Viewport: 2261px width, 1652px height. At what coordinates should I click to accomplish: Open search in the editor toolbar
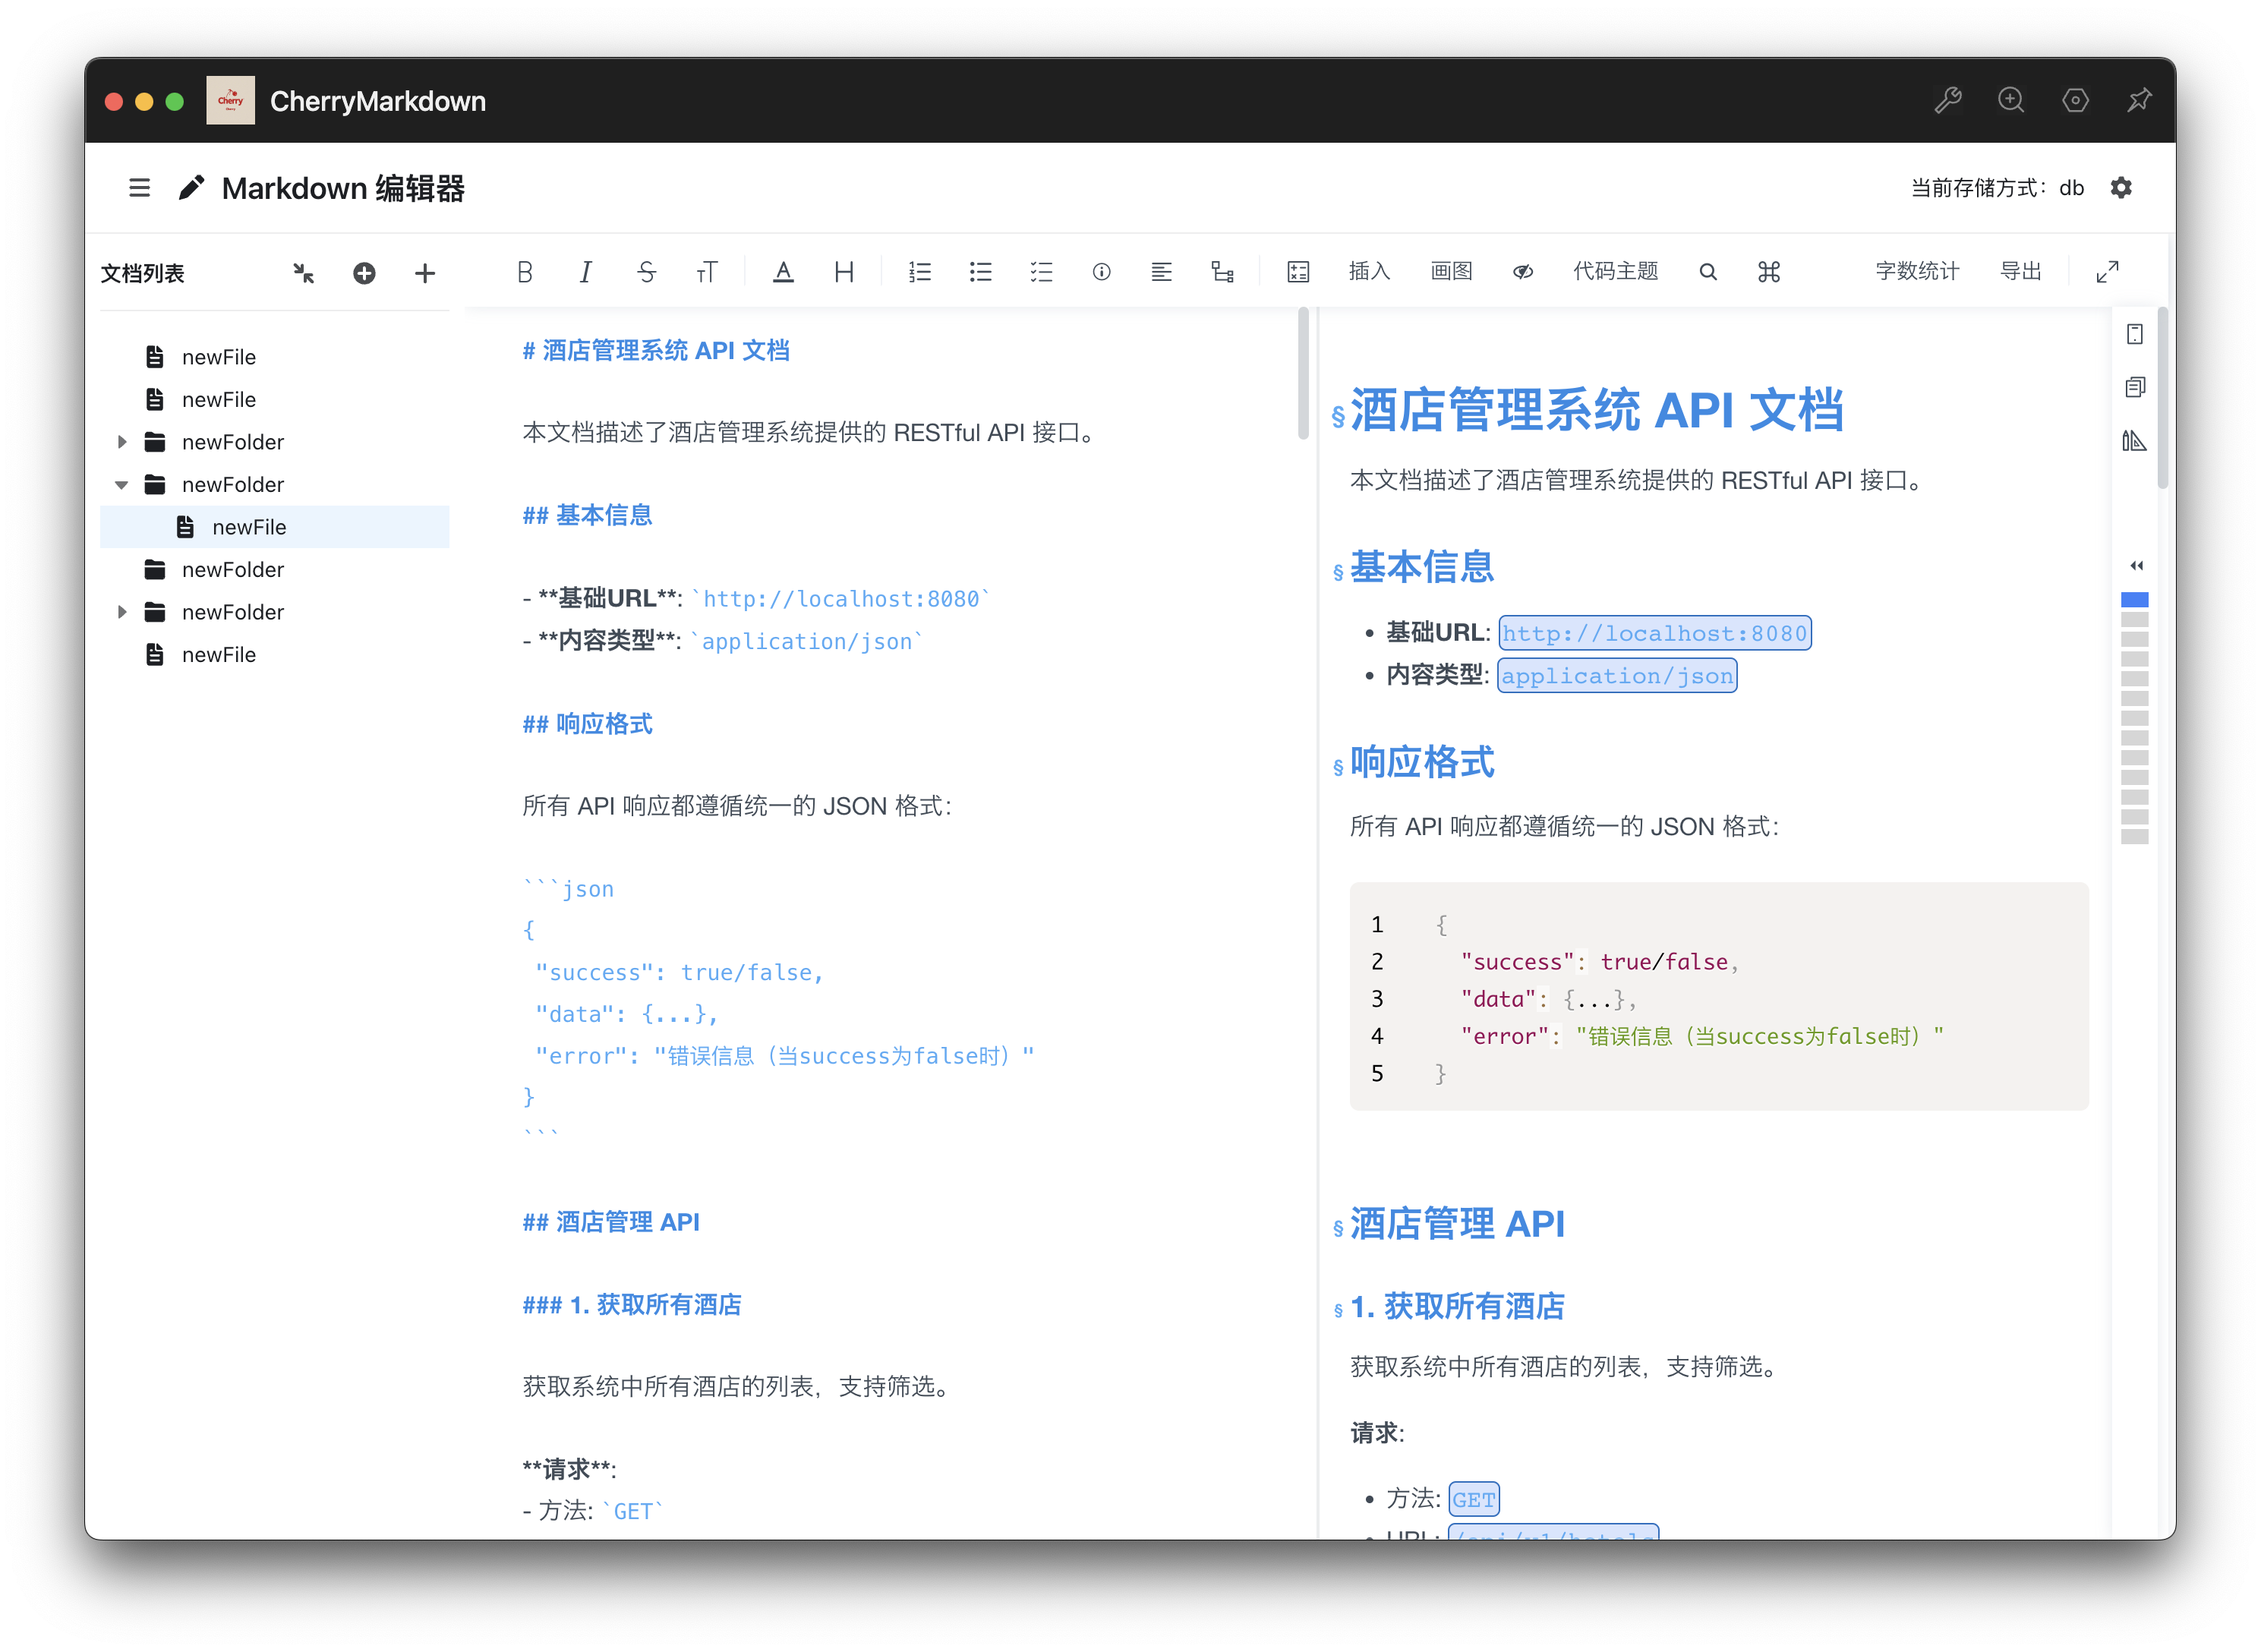tap(1708, 272)
